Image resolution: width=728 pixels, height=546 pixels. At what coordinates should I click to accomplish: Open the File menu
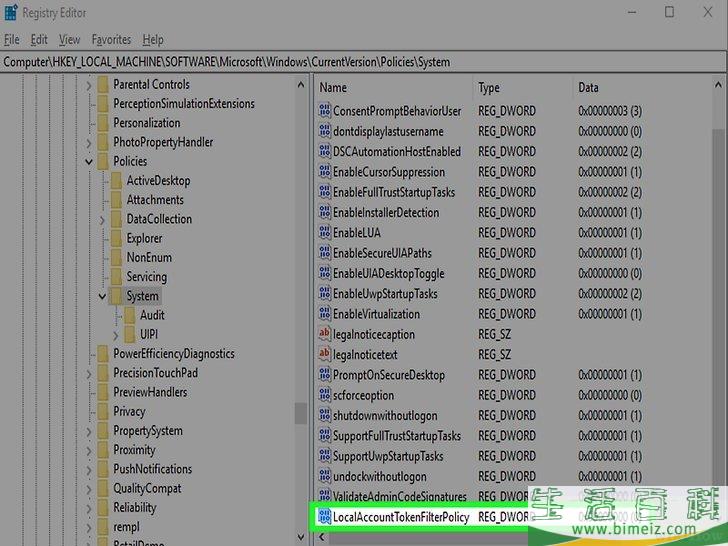[x=12, y=40]
